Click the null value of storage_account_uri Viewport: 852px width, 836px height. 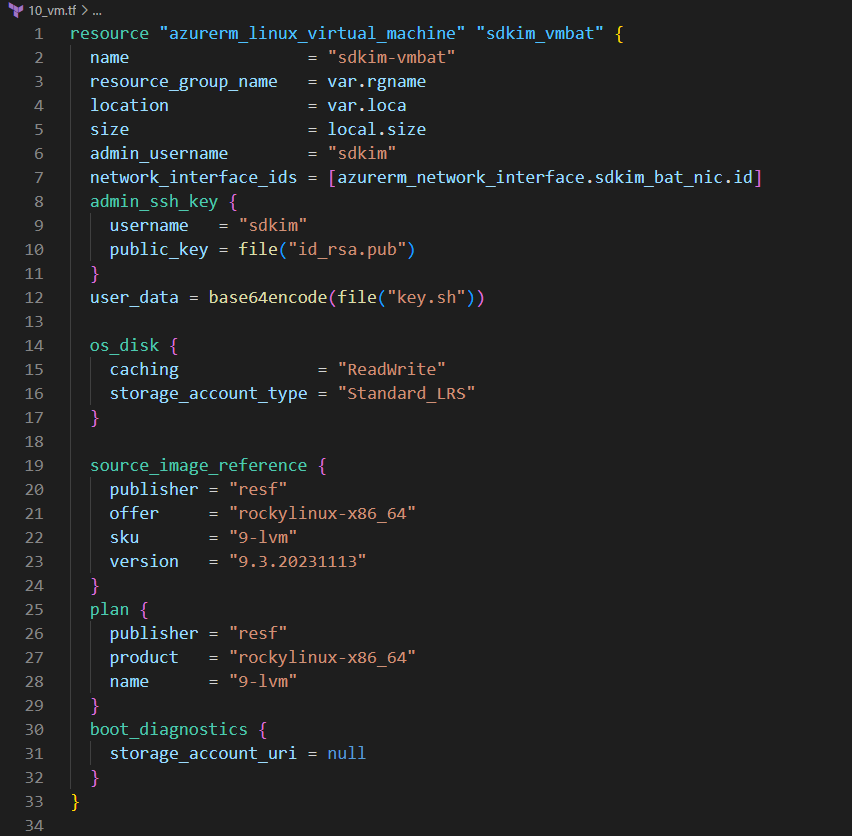(347, 753)
